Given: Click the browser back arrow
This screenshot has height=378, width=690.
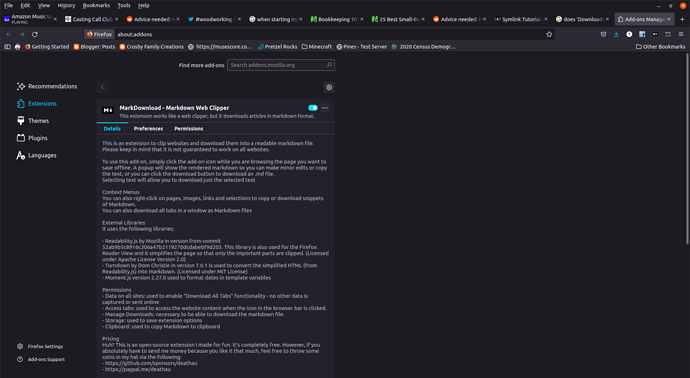Looking at the screenshot, I should coord(9,34).
